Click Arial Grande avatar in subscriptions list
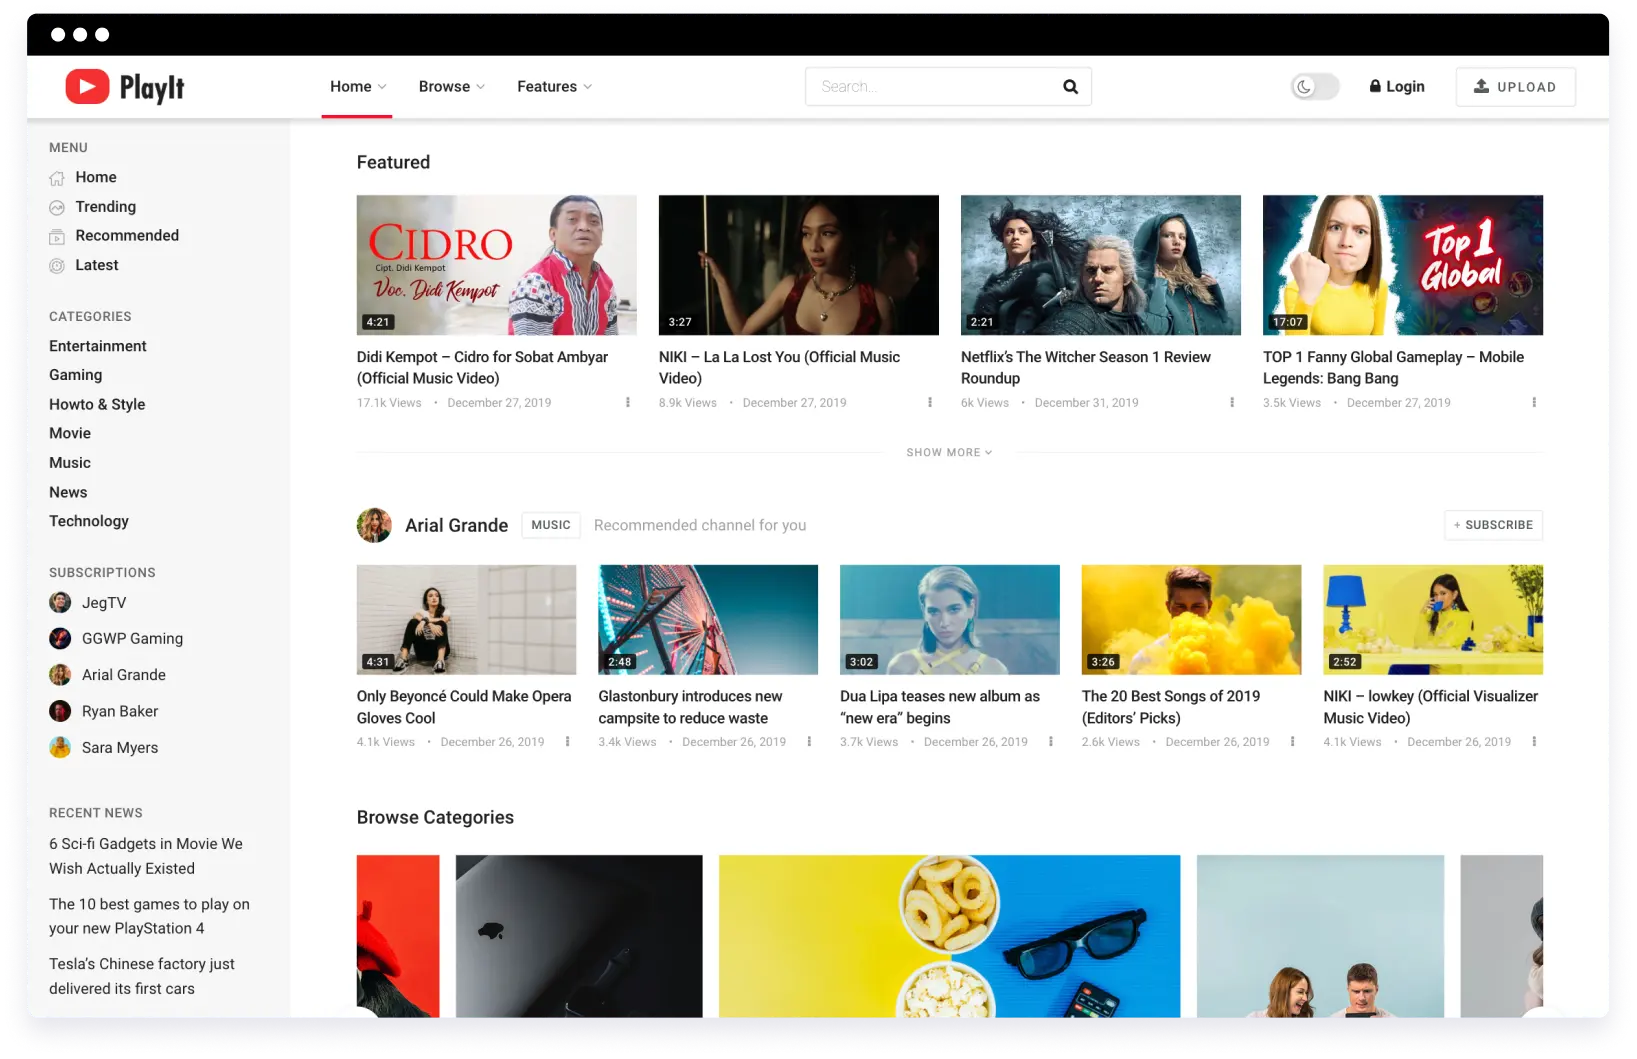The width and height of the screenshot is (1637, 1059). pyautogui.click(x=60, y=675)
